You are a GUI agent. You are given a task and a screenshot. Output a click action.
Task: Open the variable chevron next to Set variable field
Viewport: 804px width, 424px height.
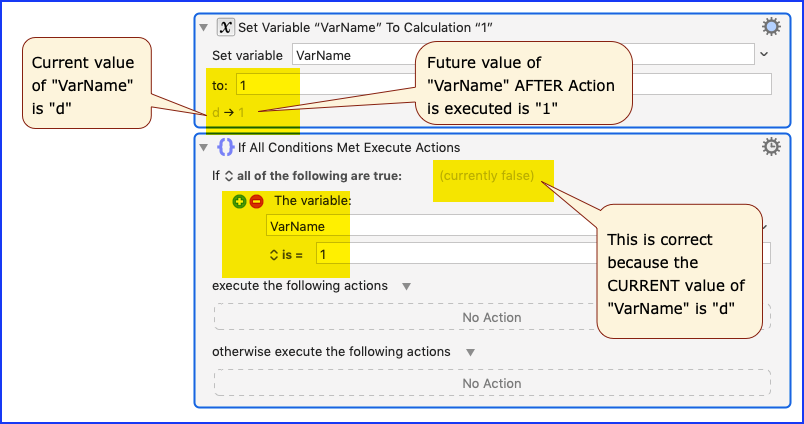764,54
